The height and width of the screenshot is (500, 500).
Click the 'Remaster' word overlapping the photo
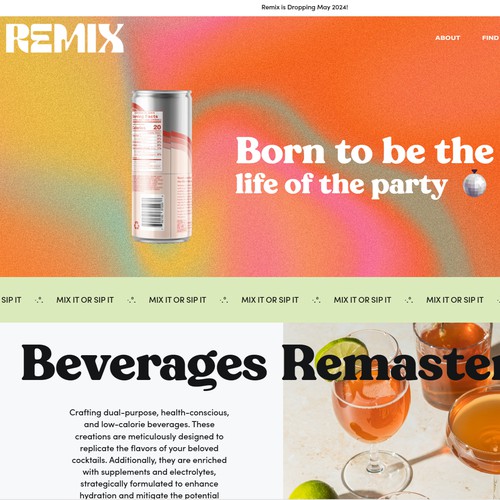coord(391,363)
